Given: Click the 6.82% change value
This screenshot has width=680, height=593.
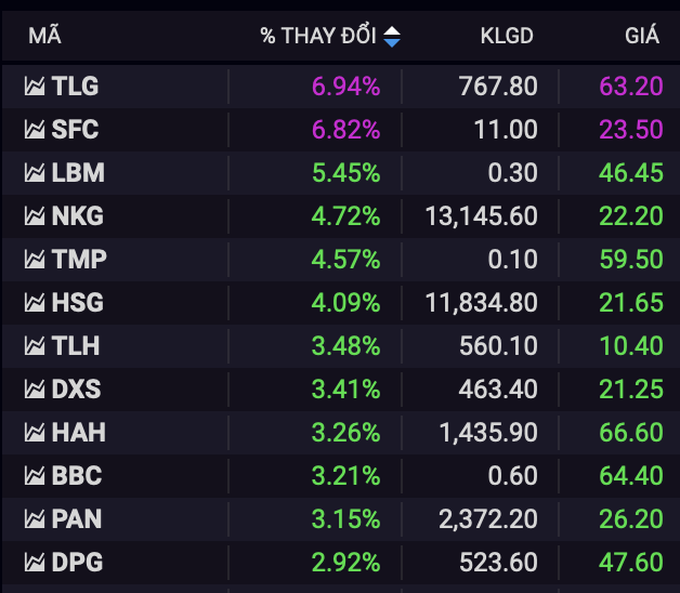Looking at the screenshot, I should (346, 129).
